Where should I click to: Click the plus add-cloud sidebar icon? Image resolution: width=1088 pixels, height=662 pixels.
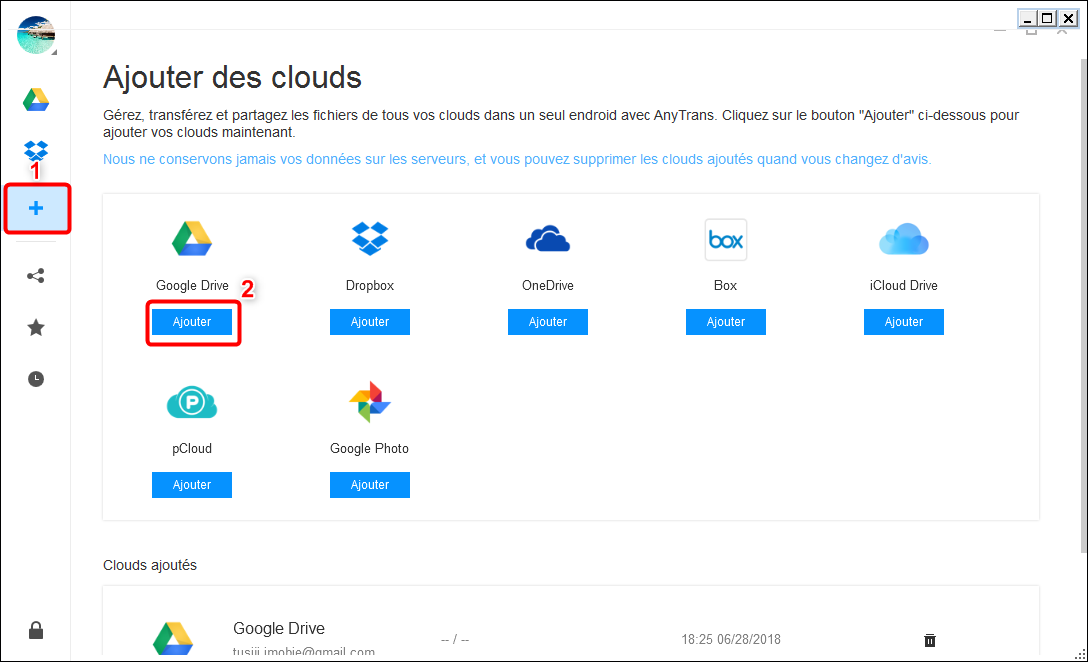click(x=36, y=209)
